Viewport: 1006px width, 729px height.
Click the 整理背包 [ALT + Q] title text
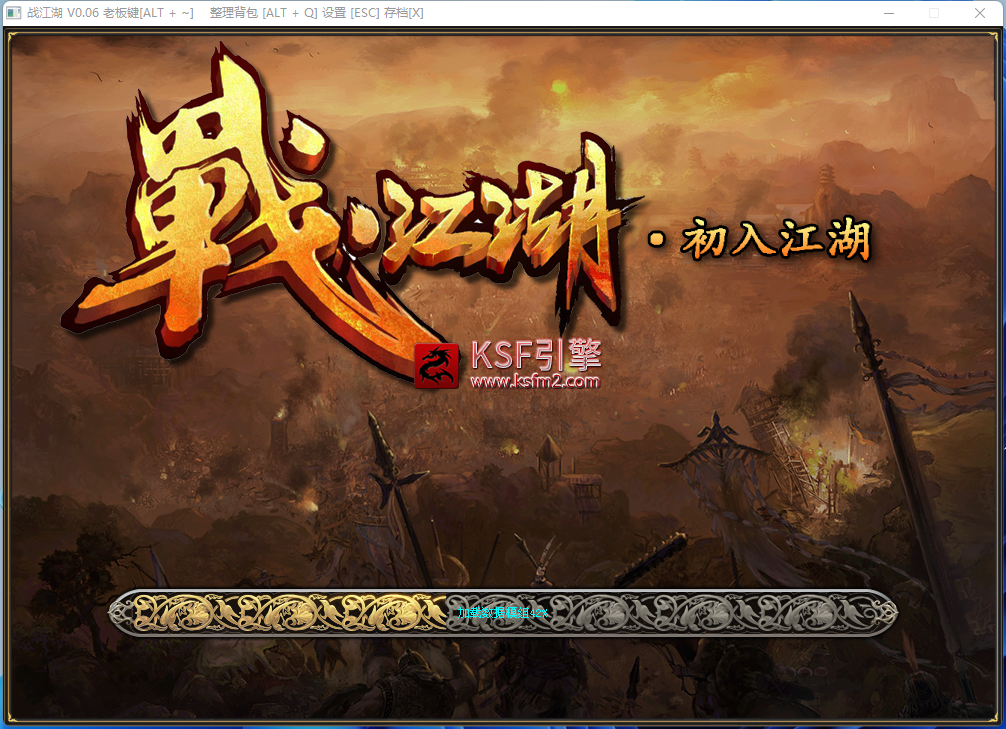tap(264, 13)
